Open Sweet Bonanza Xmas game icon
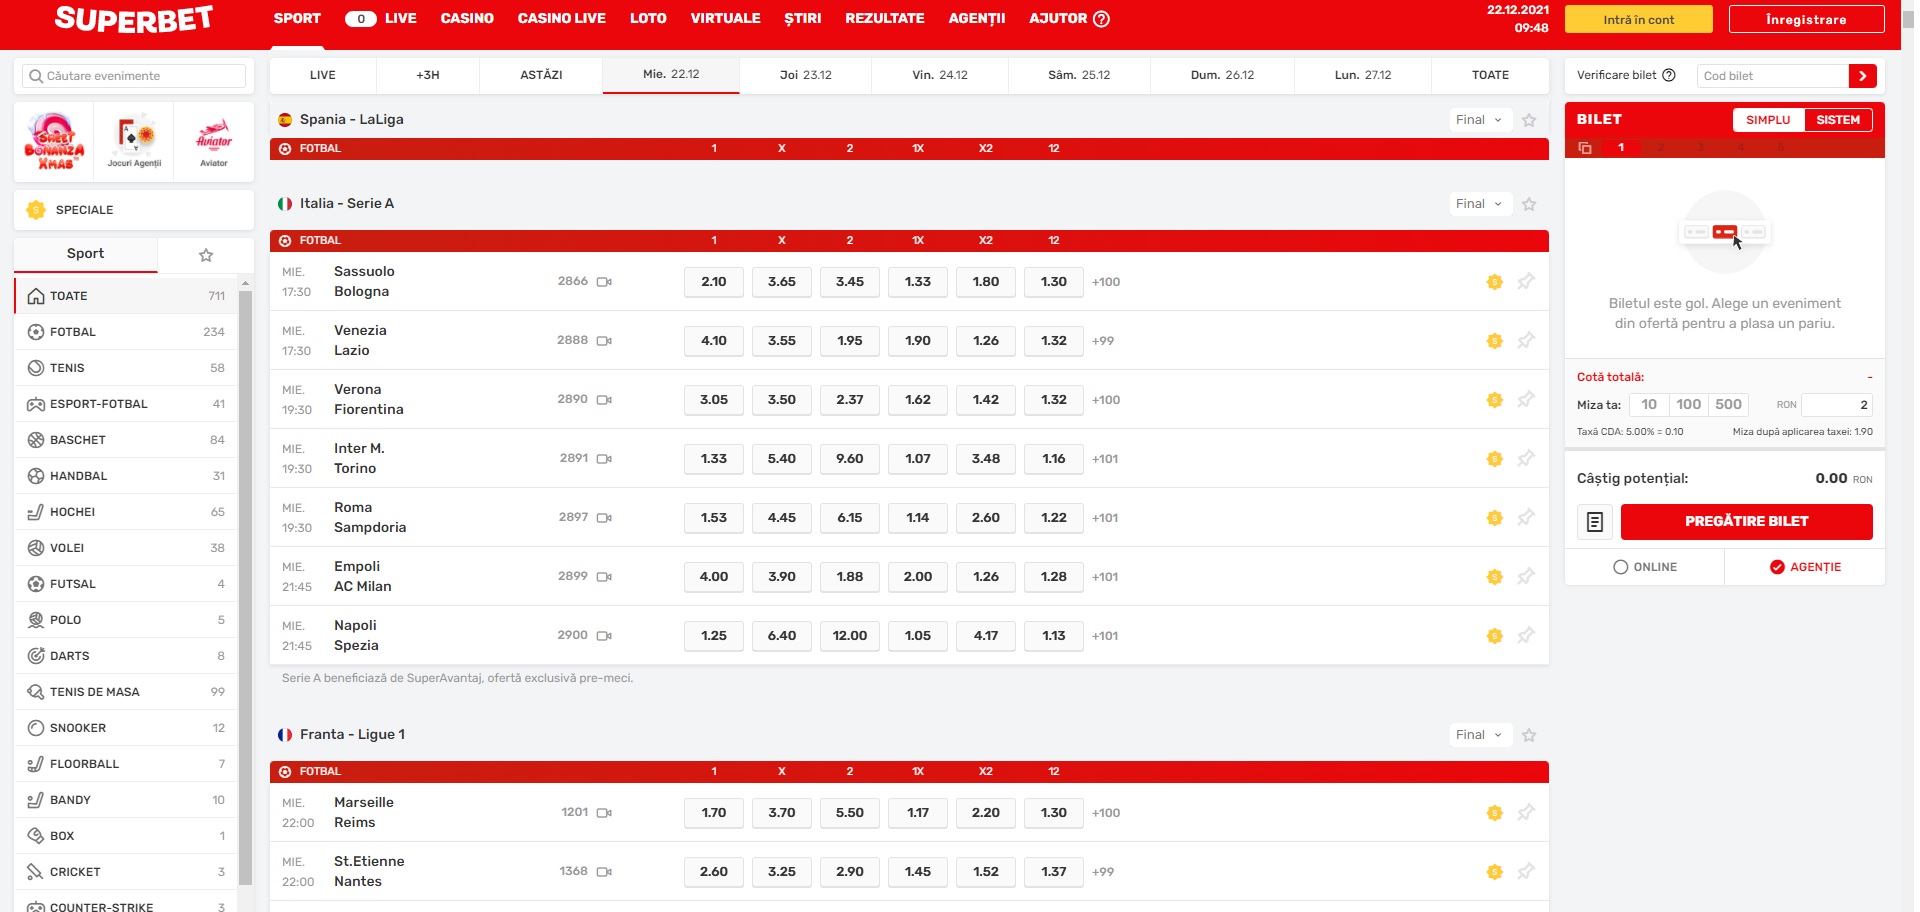This screenshot has height=912, width=1920. 54,142
